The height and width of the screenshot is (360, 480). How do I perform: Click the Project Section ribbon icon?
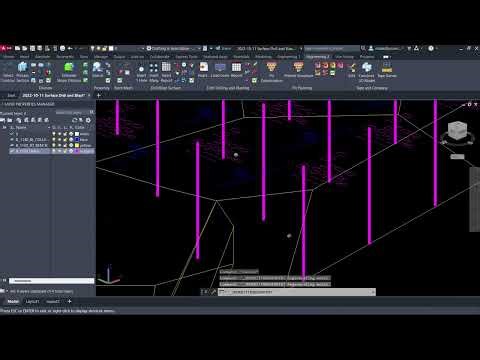click(22, 67)
